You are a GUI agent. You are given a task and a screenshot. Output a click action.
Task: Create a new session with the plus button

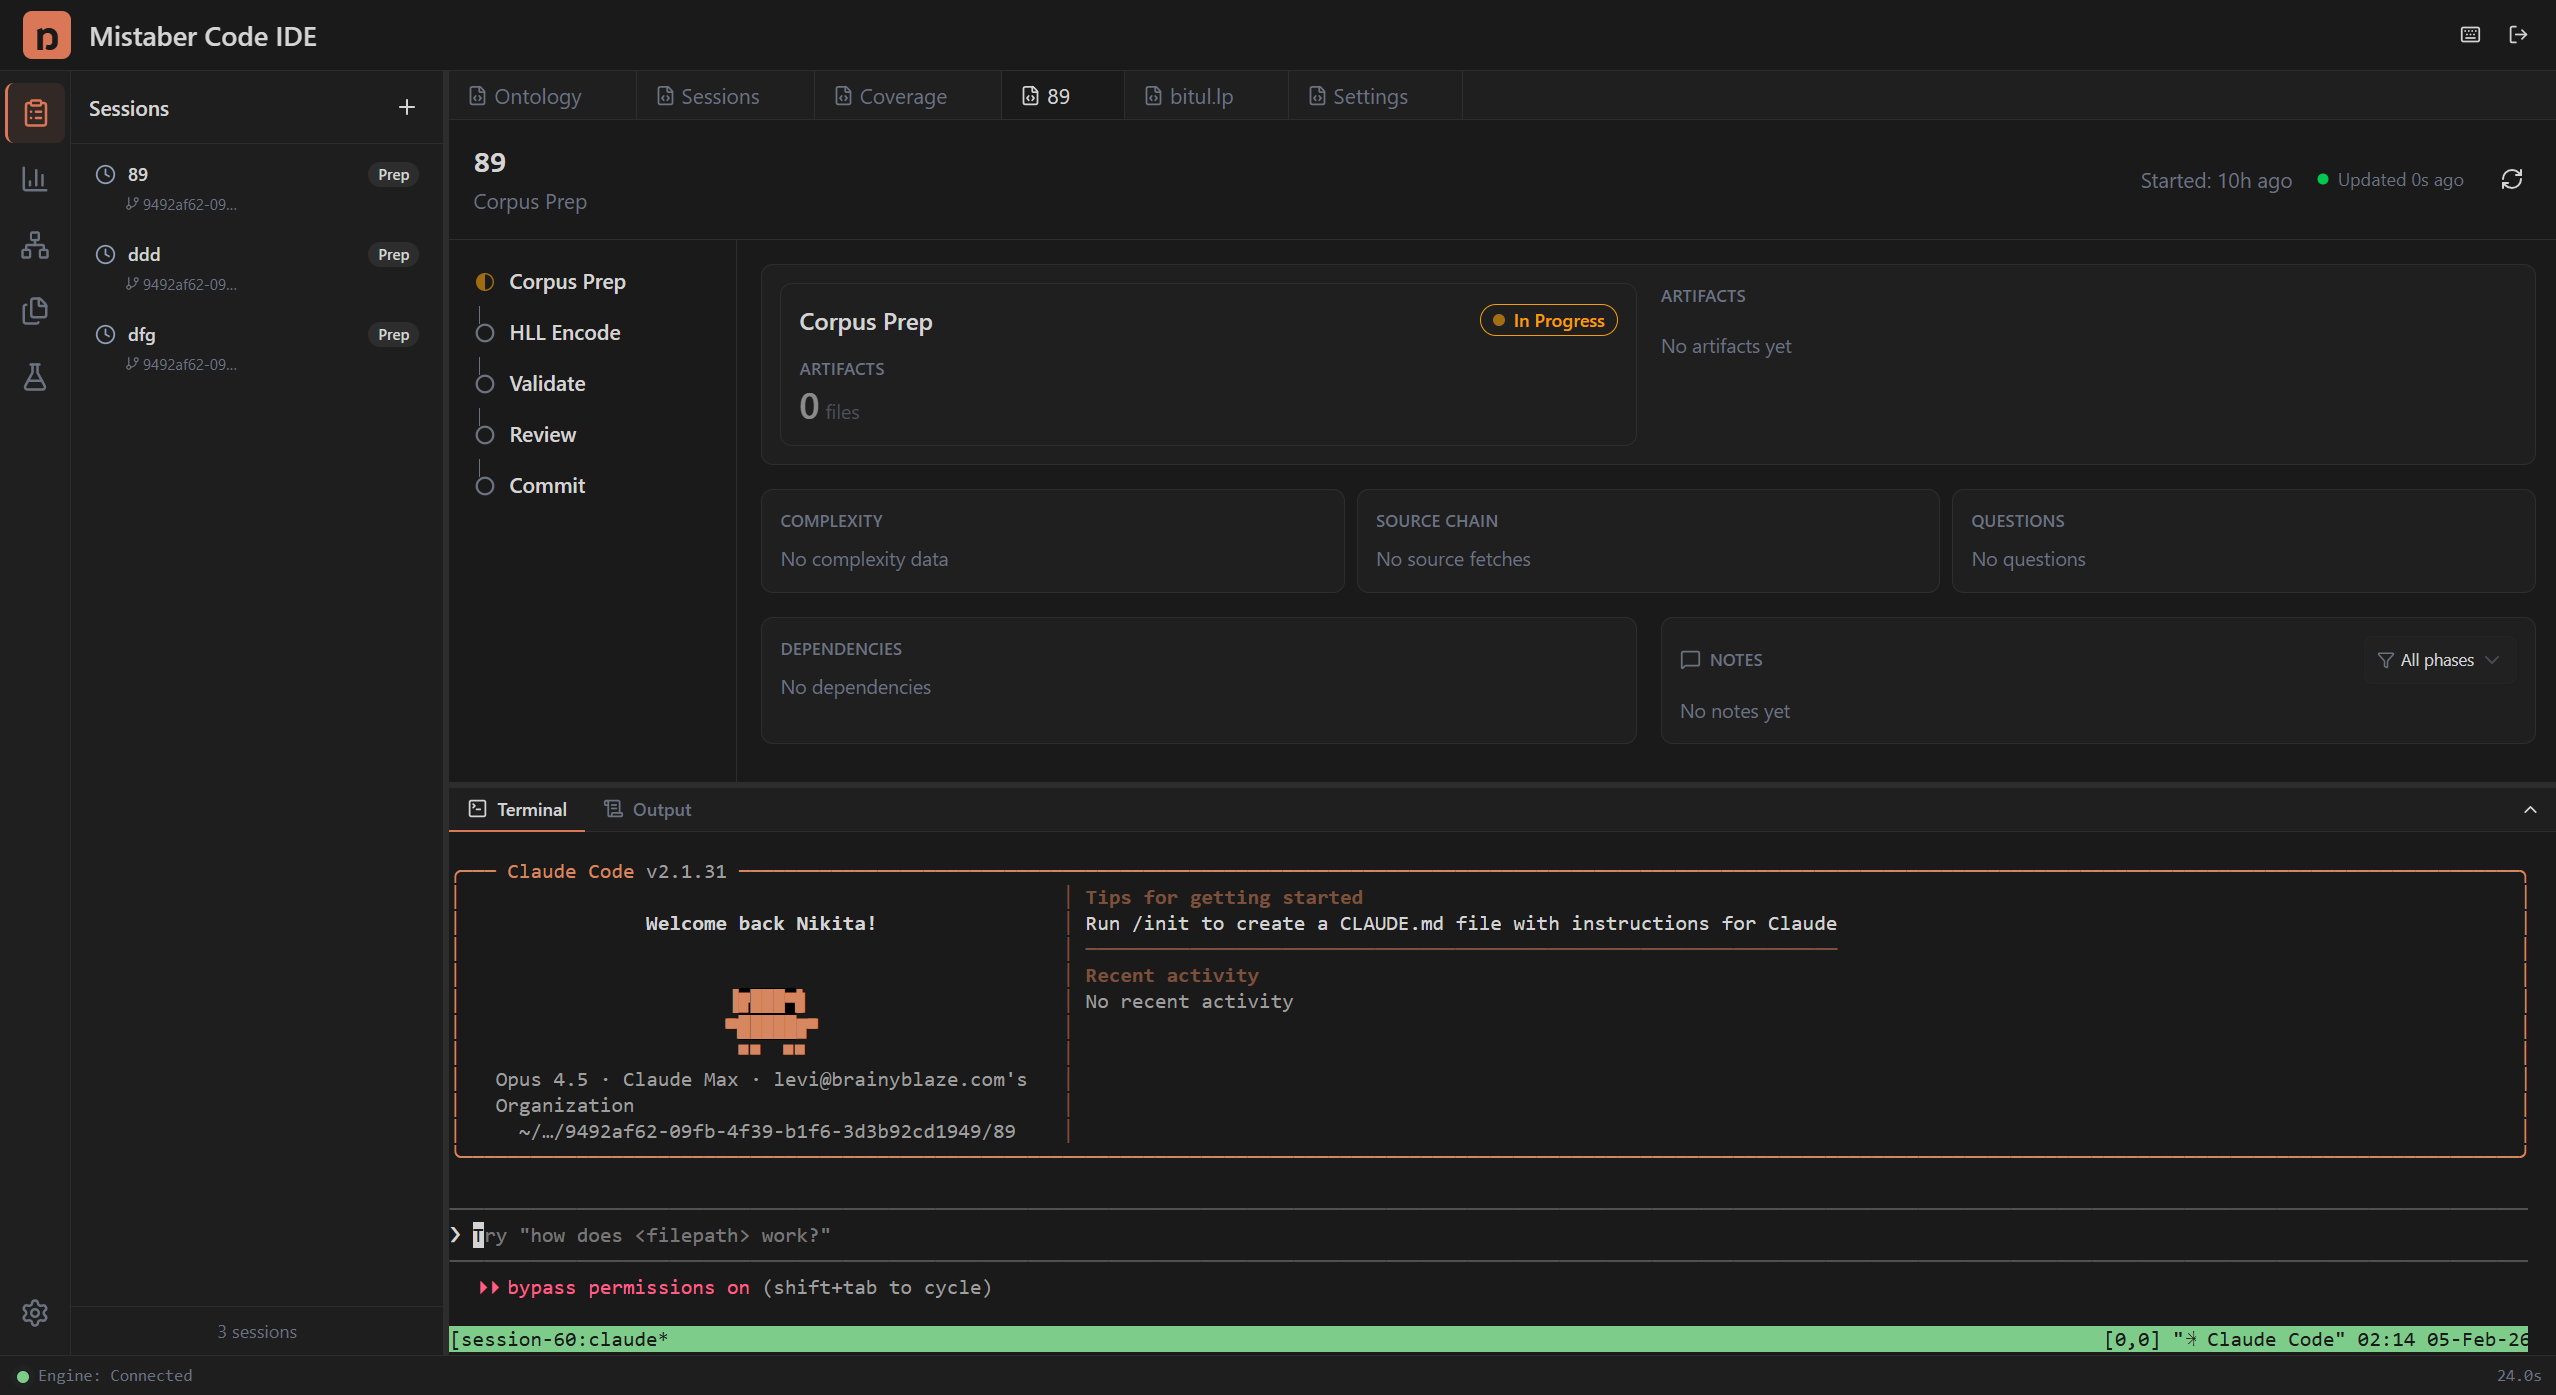coord(406,106)
